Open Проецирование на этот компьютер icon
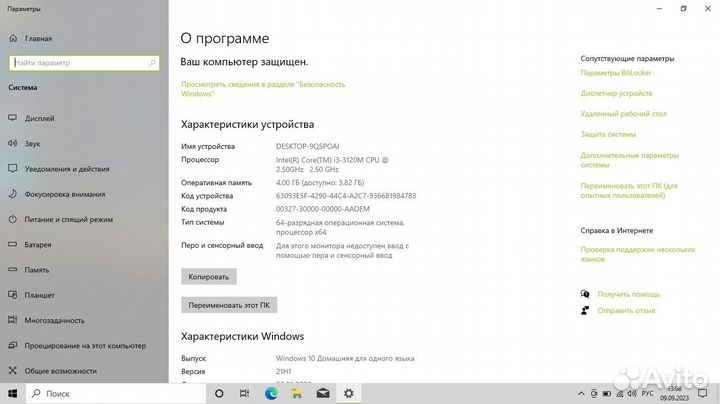The width and height of the screenshot is (720, 404). 13,345
